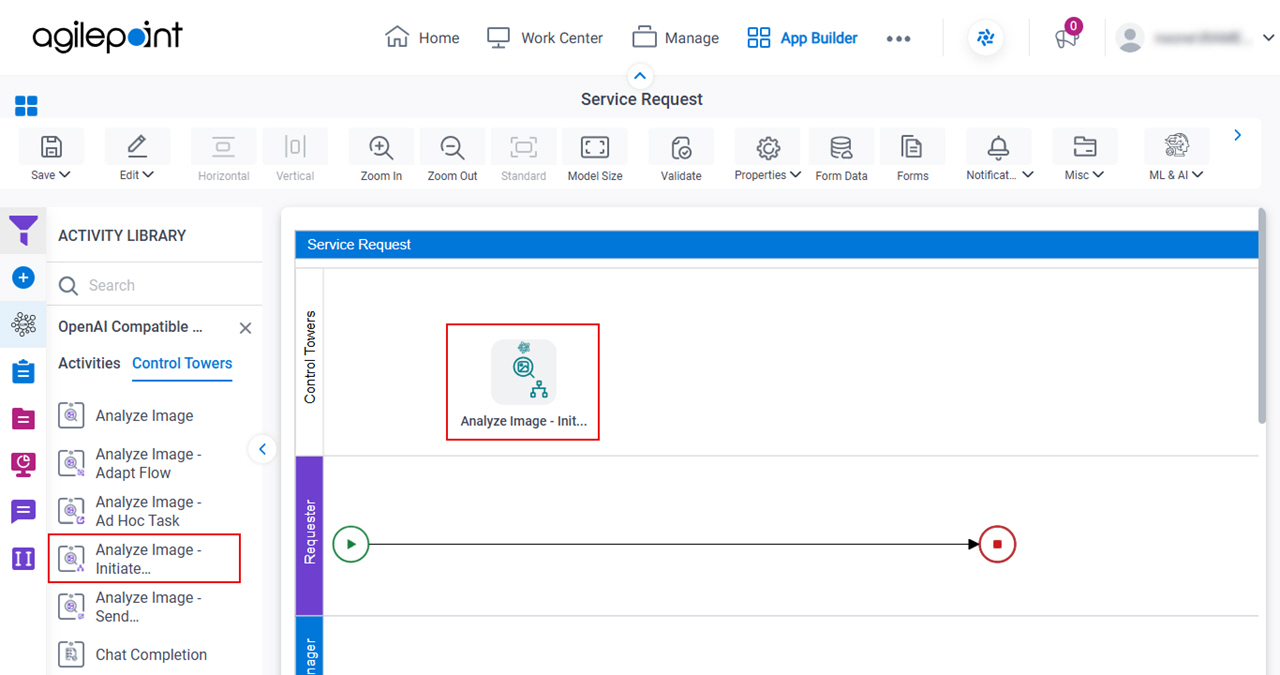This screenshot has width=1280, height=675.
Task: Click the magenta folder sidebar icon
Action: [23, 418]
